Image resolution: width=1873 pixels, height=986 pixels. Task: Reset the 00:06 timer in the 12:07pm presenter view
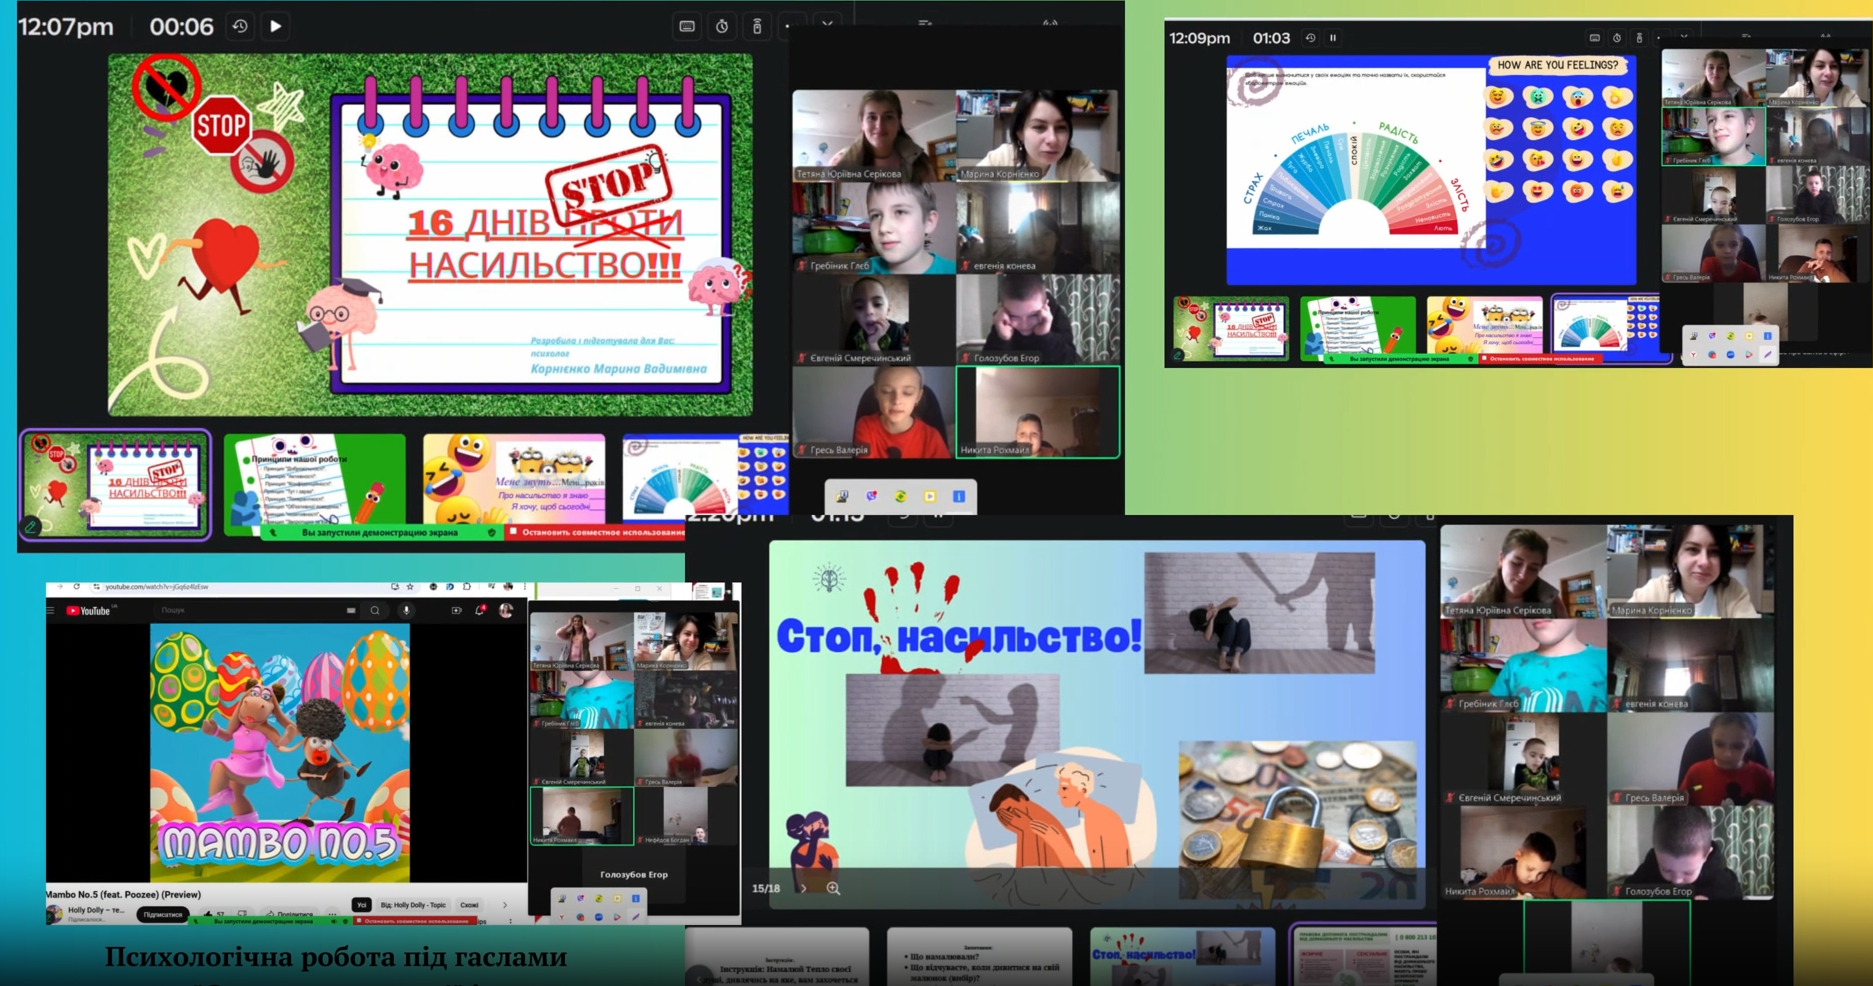[x=240, y=26]
